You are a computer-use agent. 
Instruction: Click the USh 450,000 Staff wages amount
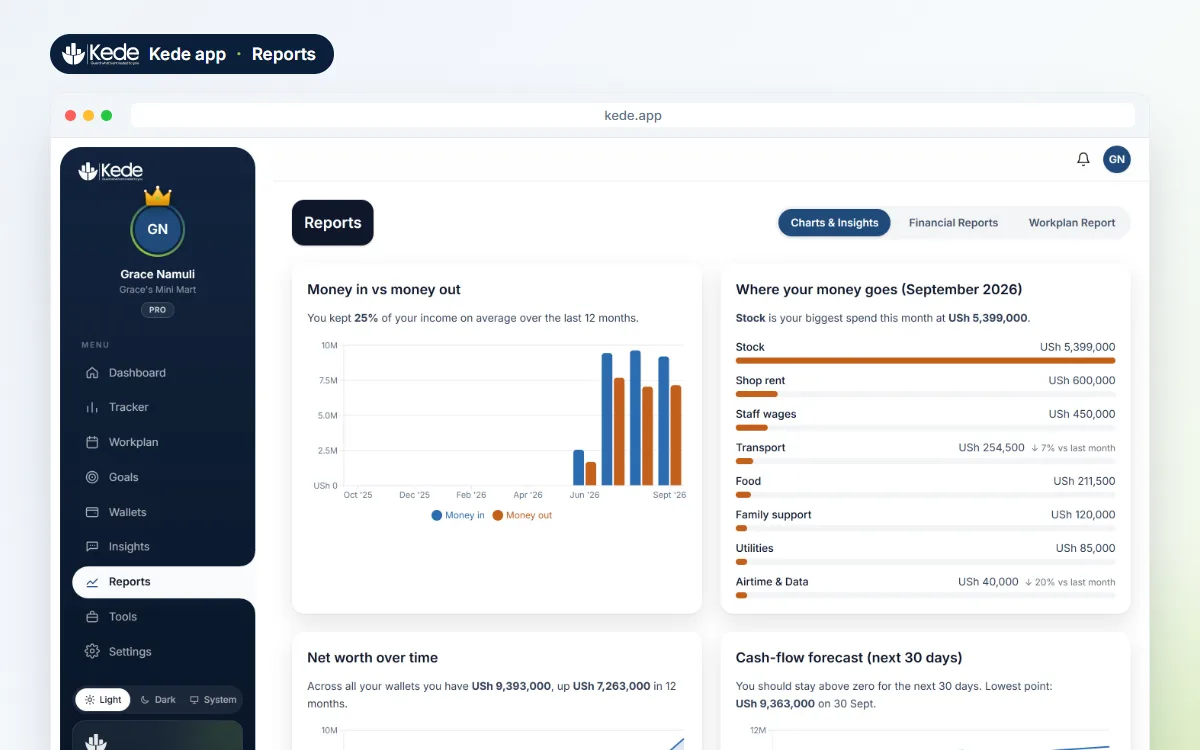(x=1082, y=414)
